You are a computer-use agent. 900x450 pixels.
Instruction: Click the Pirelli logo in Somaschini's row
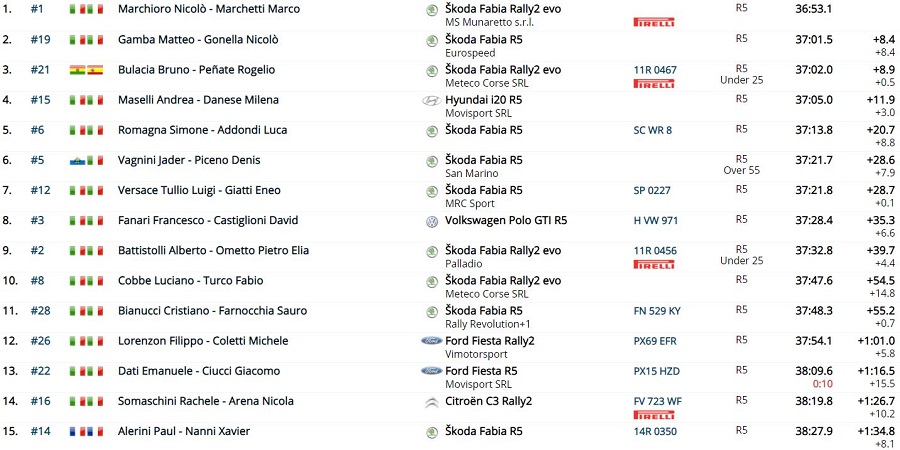[x=654, y=414]
